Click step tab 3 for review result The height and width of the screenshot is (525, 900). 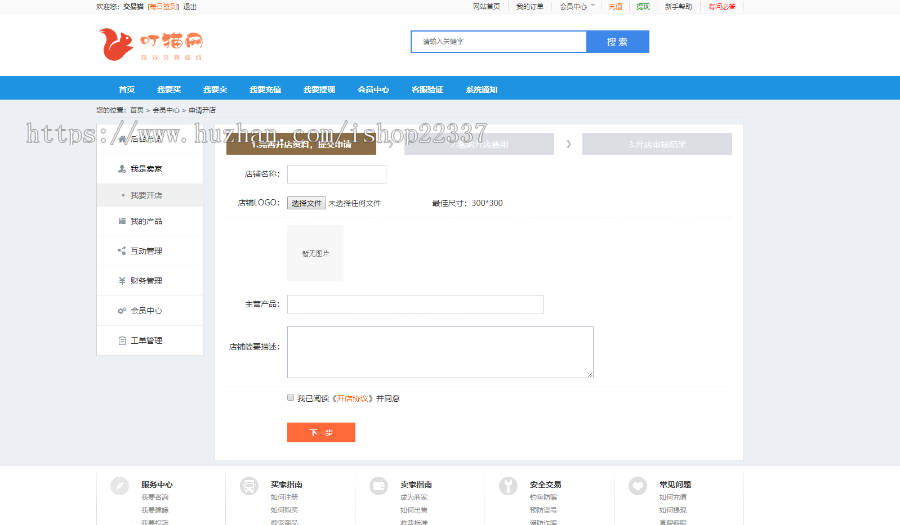pyautogui.click(x=657, y=144)
